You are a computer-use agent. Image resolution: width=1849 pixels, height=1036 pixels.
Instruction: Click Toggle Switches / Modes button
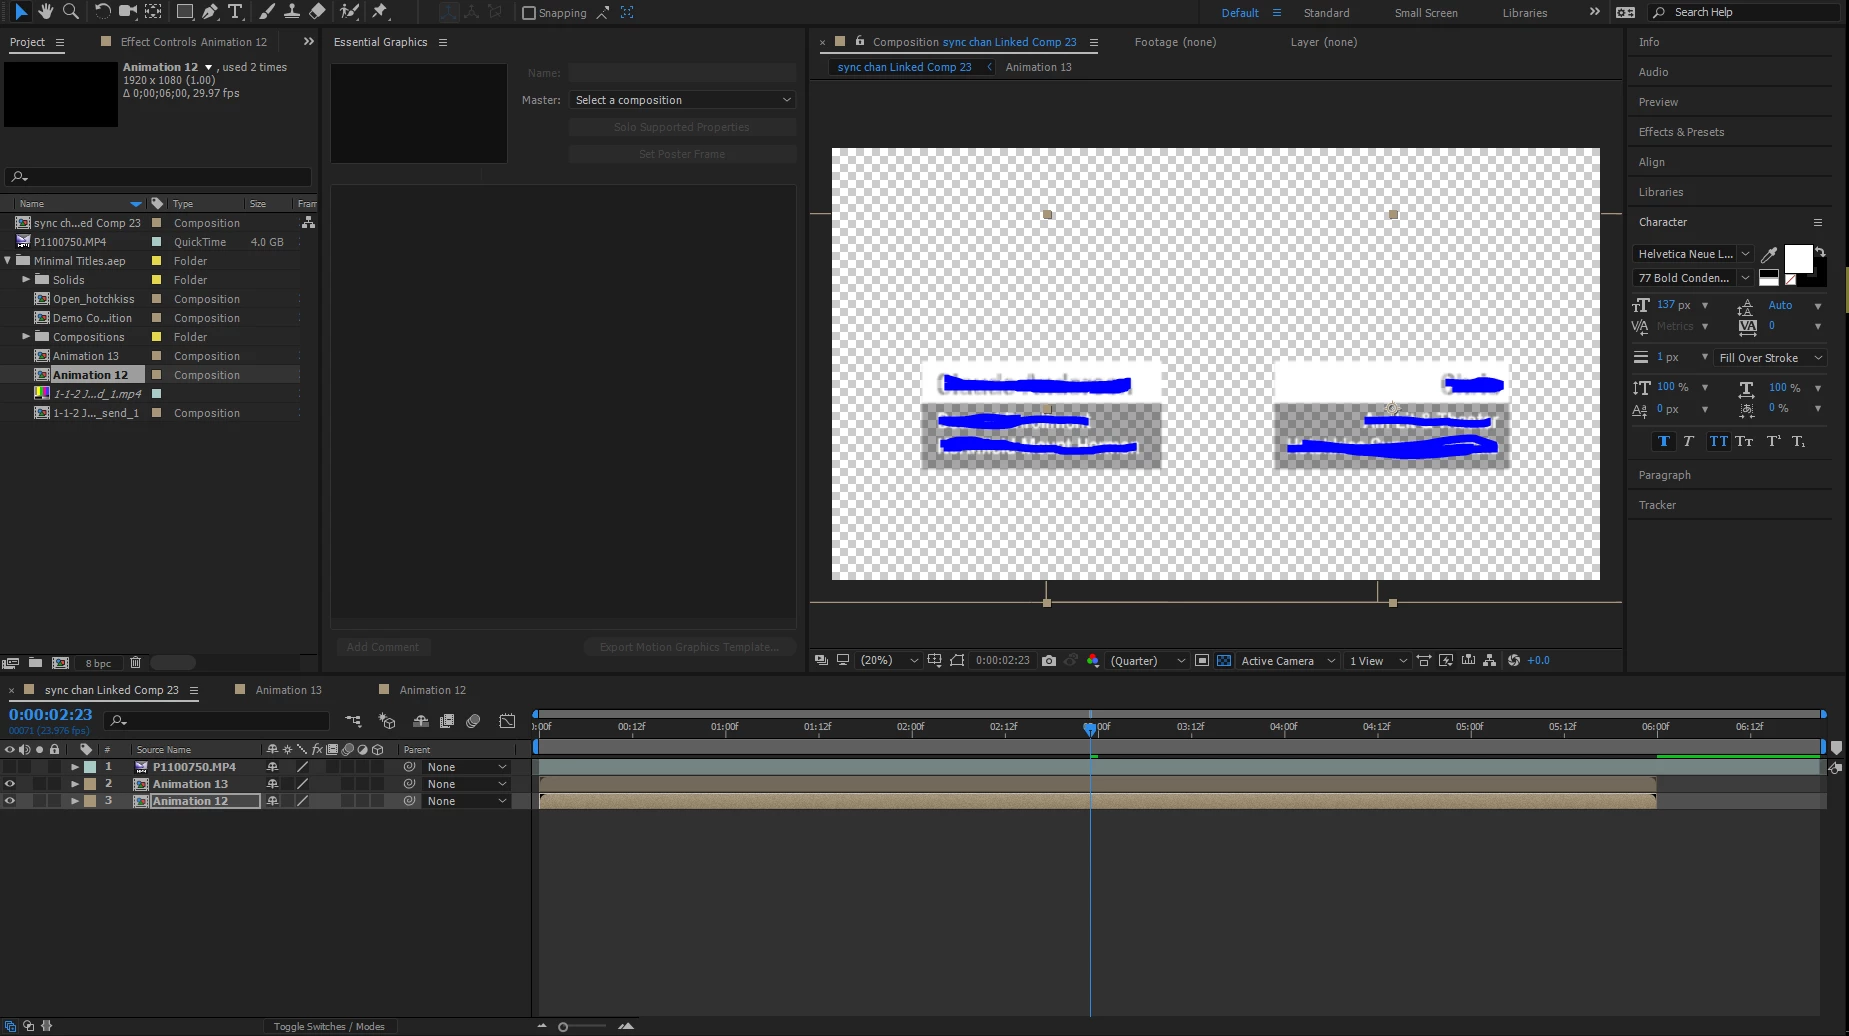pyautogui.click(x=329, y=1026)
